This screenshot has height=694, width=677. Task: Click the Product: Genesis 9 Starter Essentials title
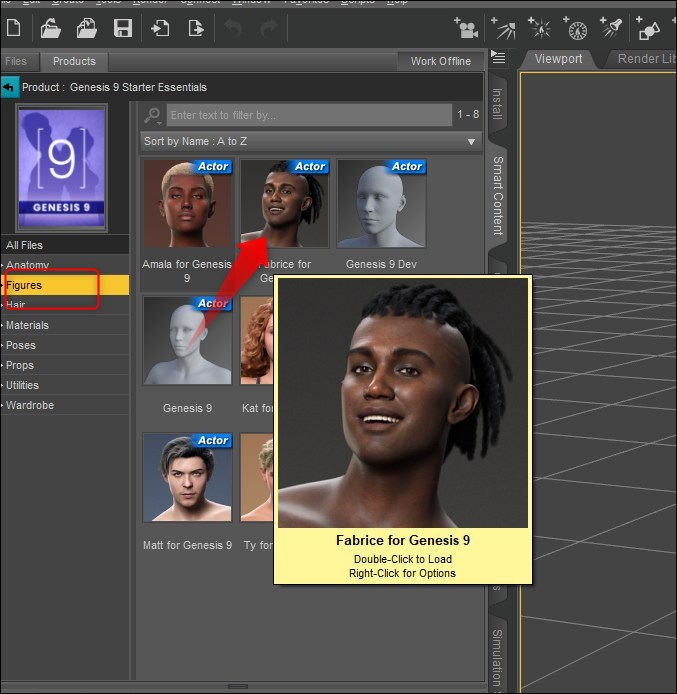(x=114, y=87)
